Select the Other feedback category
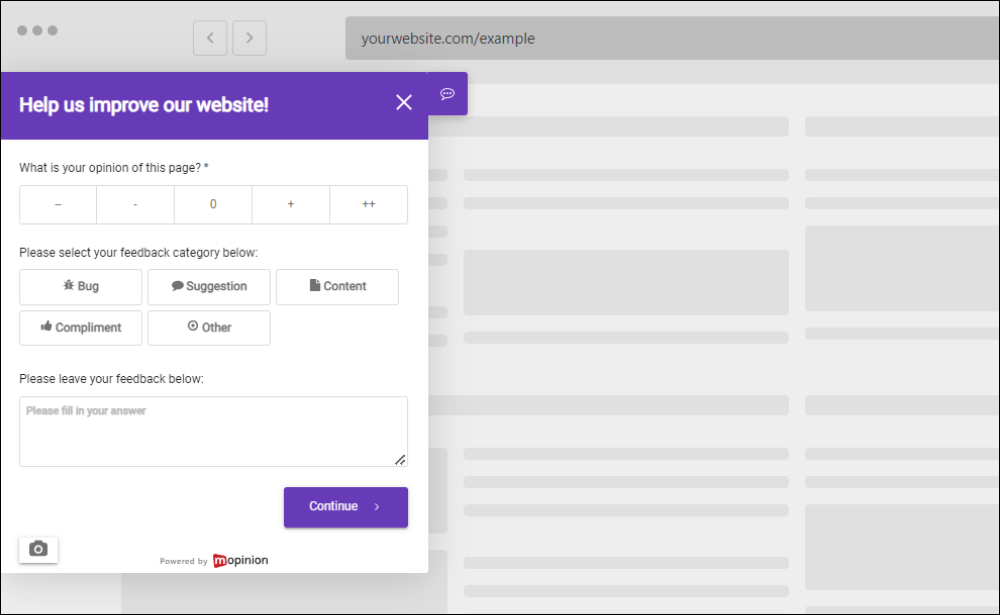This screenshot has width=1000, height=615. click(208, 327)
